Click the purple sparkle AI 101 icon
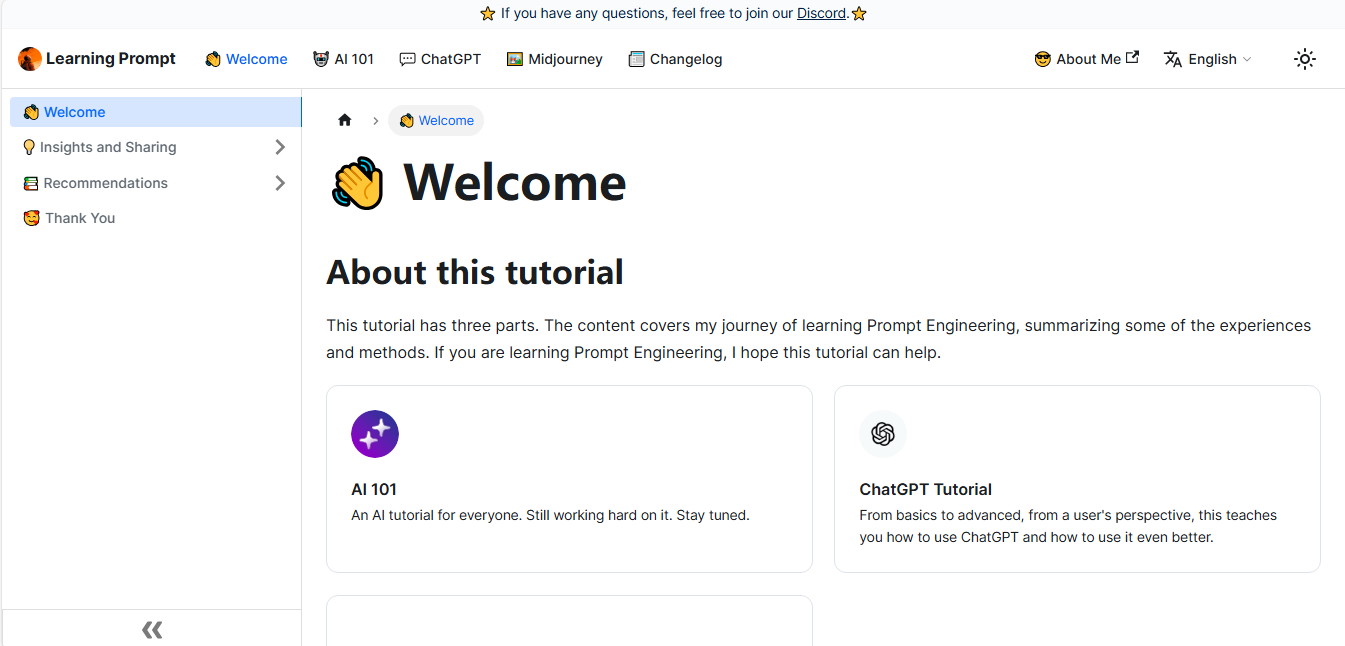1345x646 pixels. click(x=375, y=434)
